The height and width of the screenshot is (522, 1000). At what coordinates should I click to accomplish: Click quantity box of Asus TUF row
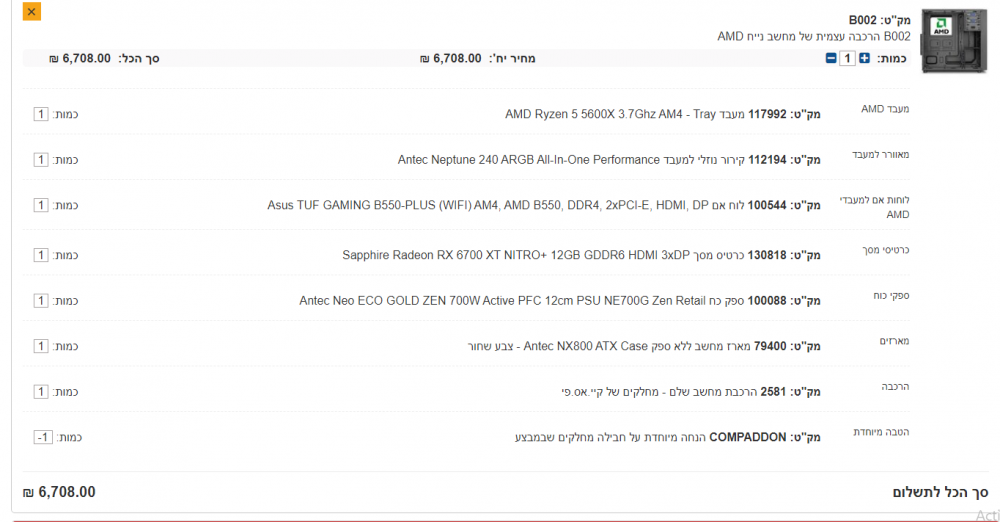click(x=41, y=205)
